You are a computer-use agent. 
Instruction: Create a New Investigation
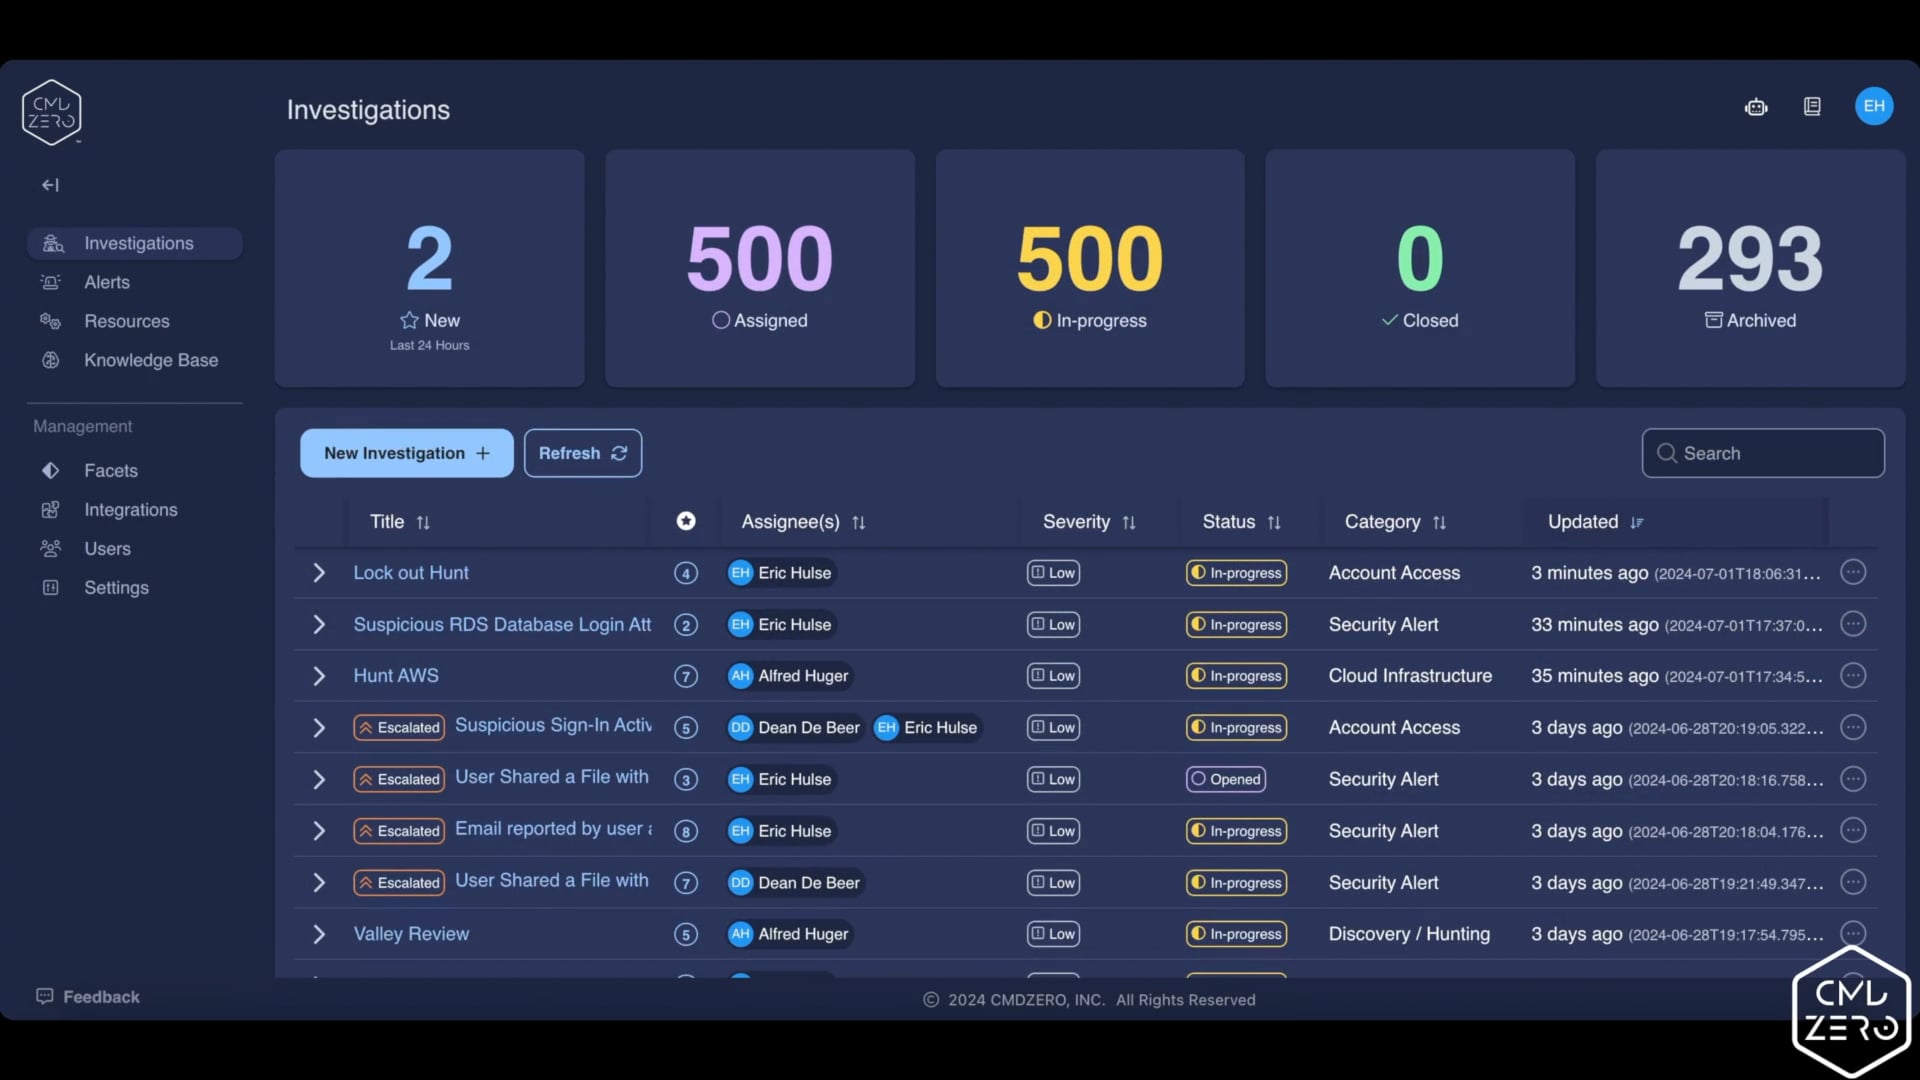tap(406, 452)
